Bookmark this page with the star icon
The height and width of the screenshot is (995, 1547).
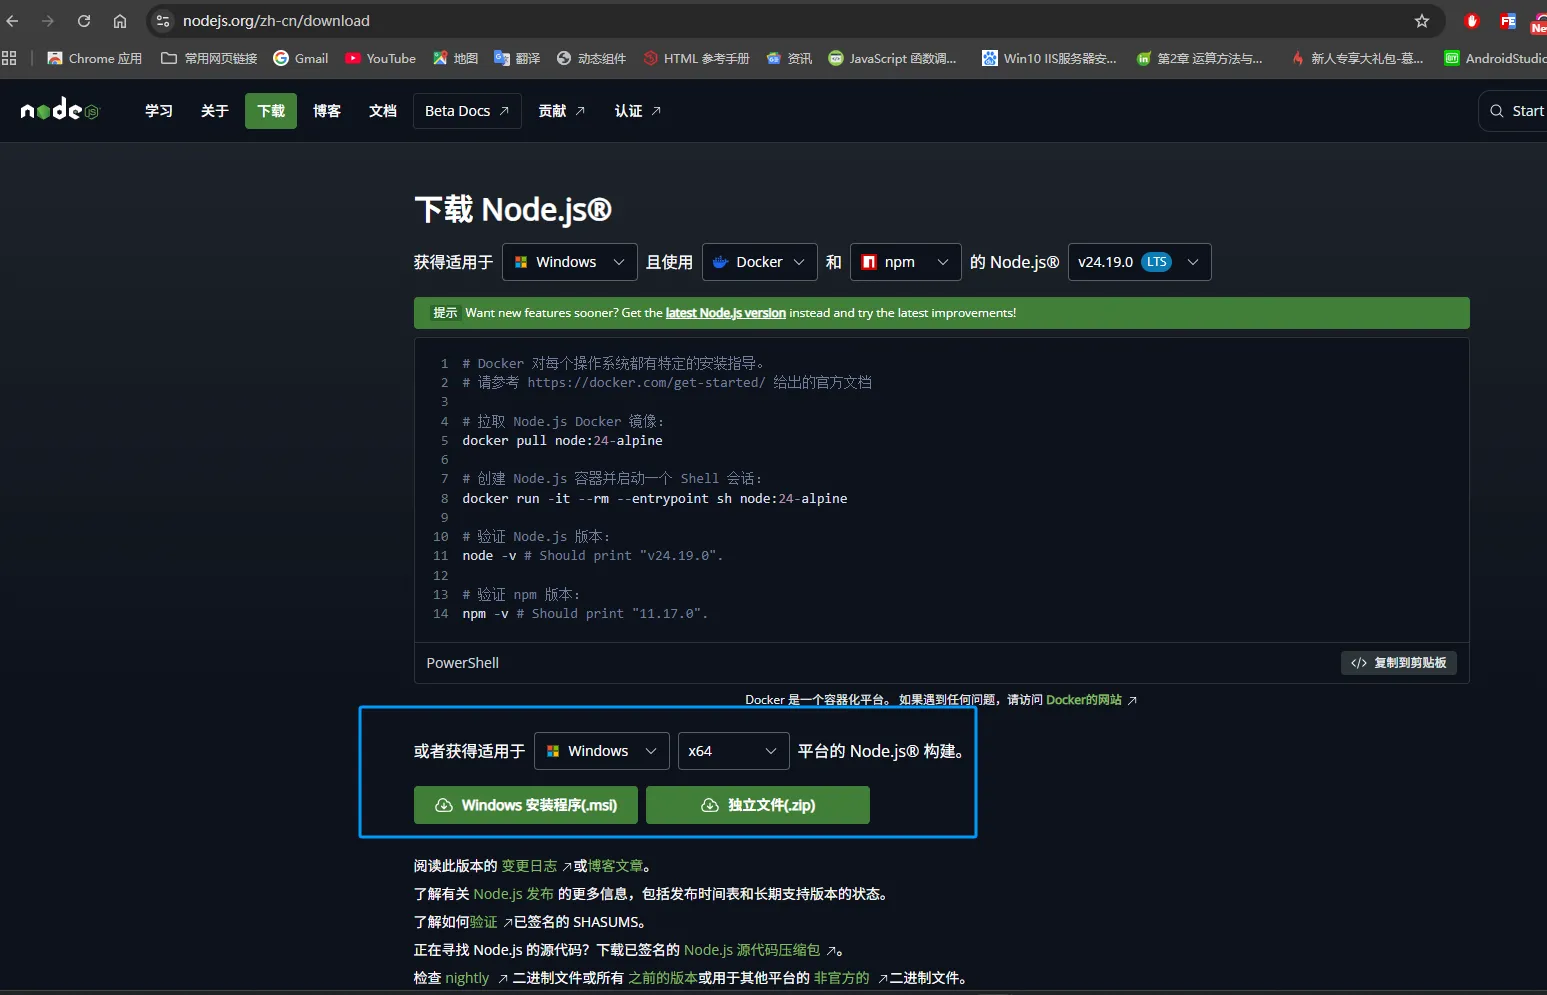coord(1422,21)
